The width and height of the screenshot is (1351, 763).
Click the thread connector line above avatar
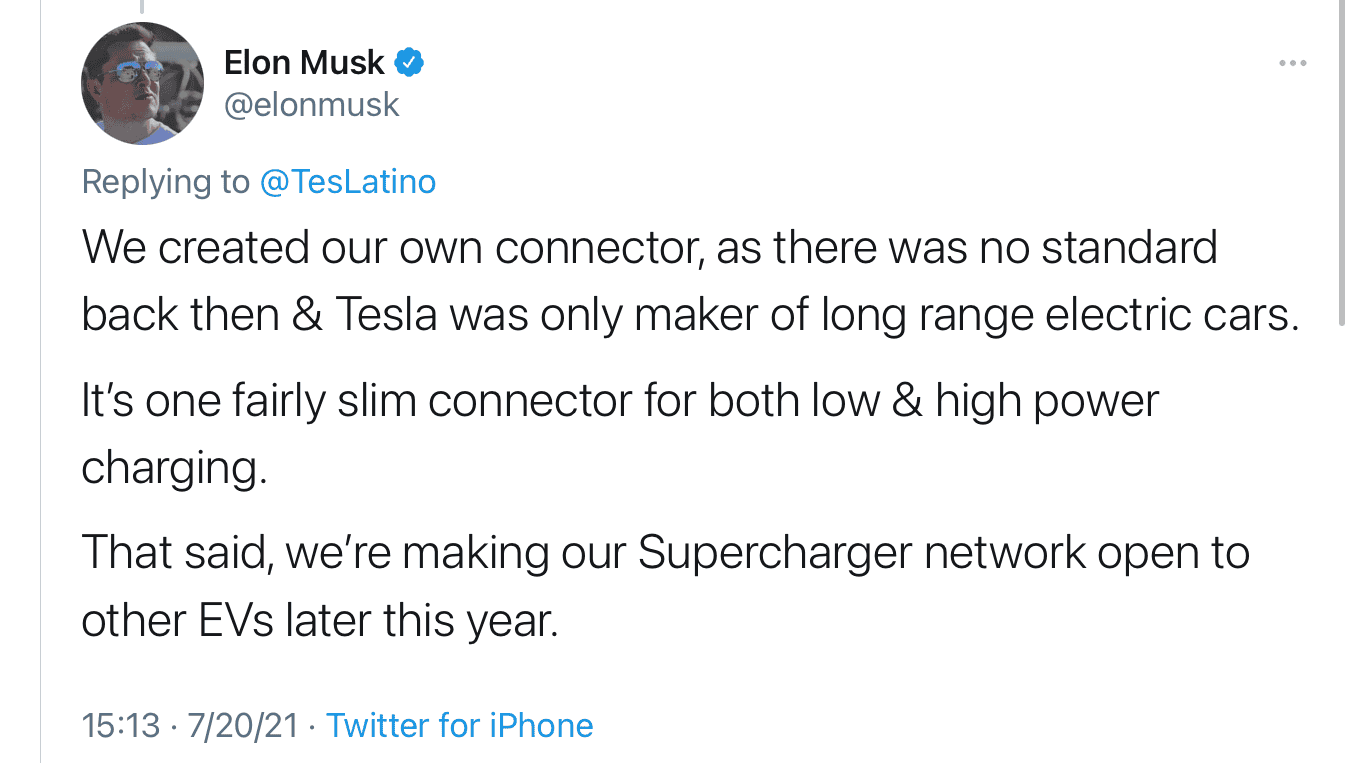[x=141, y=6]
